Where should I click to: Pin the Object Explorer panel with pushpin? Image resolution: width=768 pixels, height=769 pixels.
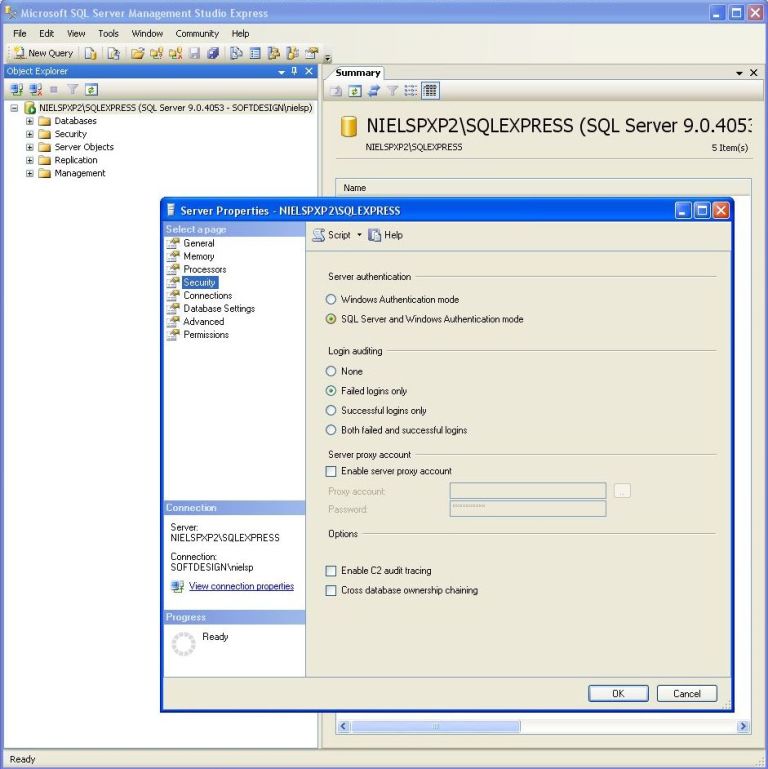[294, 71]
